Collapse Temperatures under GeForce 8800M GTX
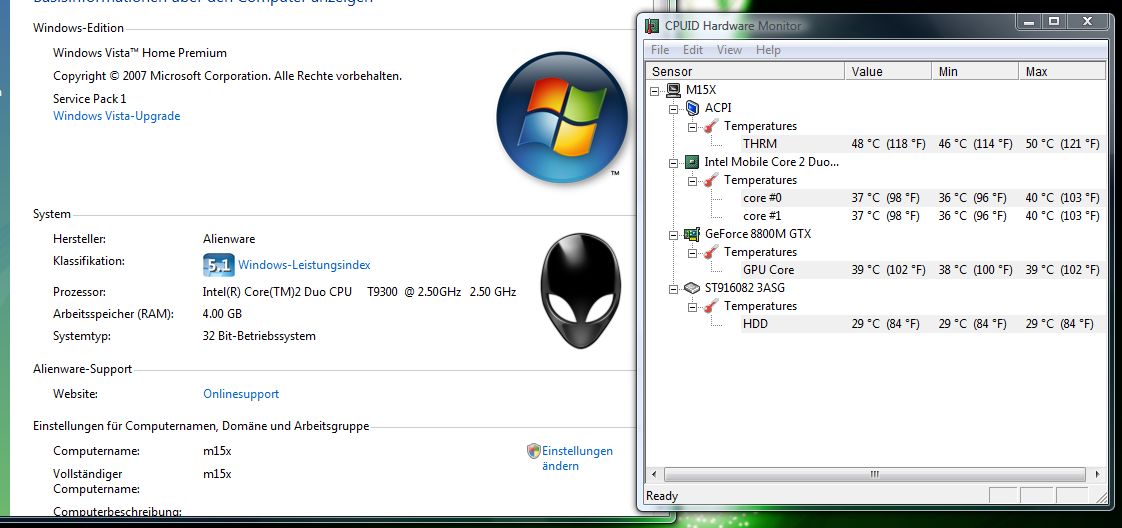Screen dimensions: 1122x528 (x=692, y=253)
